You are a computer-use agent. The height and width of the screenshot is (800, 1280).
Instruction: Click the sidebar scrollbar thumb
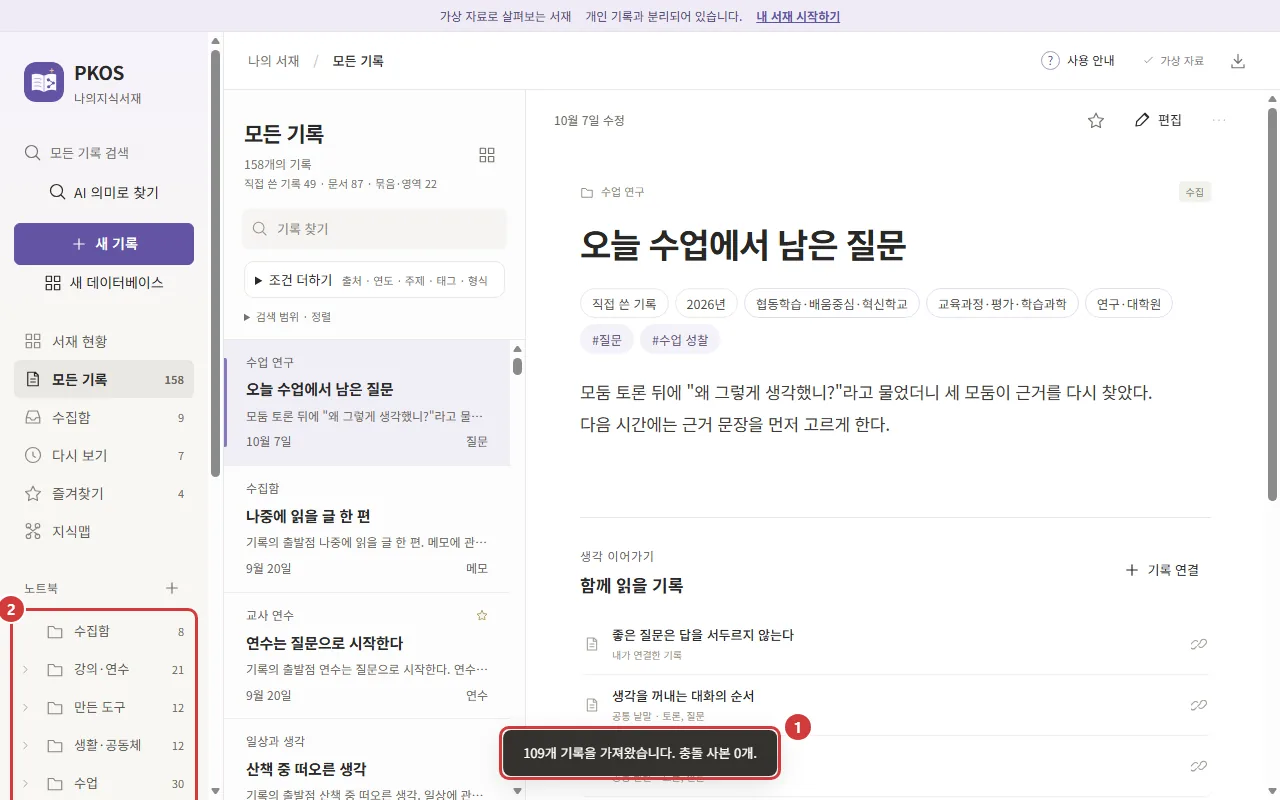pos(215,263)
